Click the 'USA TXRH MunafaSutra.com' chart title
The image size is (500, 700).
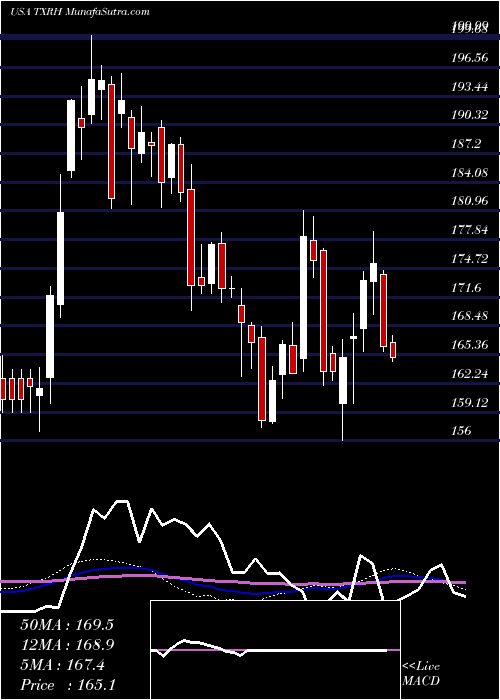click(79, 11)
